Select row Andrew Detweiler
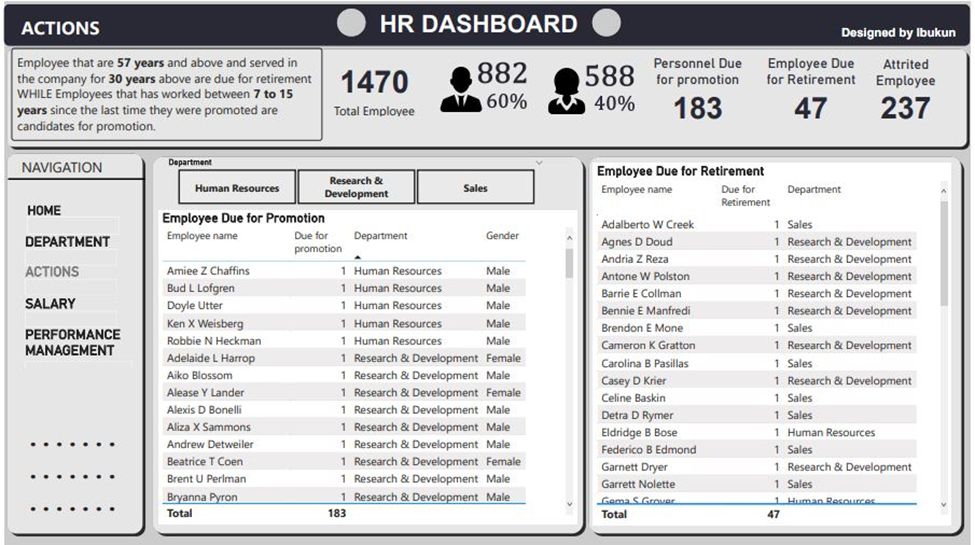This screenshot has width=975, height=545. coord(344,444)
